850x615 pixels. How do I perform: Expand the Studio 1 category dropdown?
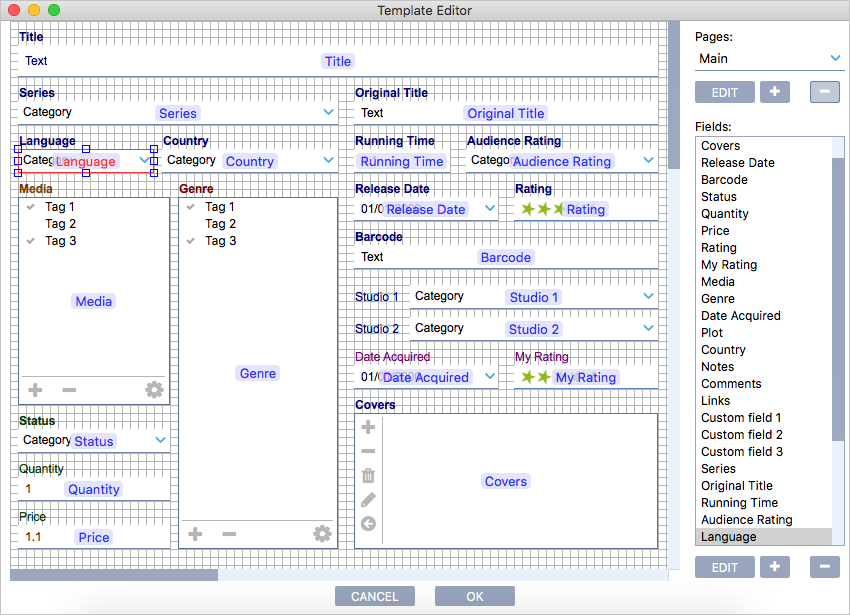tap(648, 296)
